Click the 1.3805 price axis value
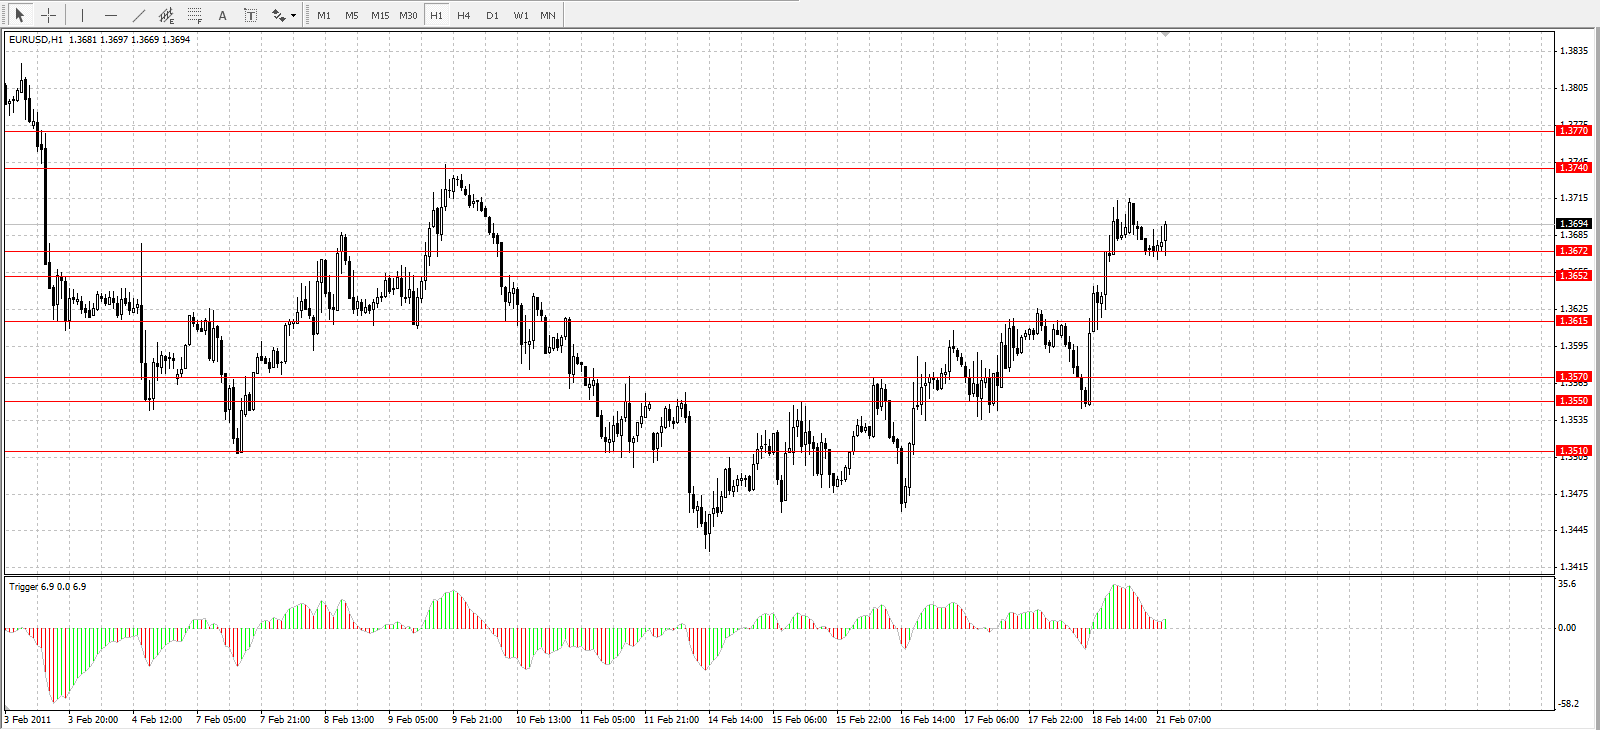Screen dimensions: 1600x730 [1574, 88]
